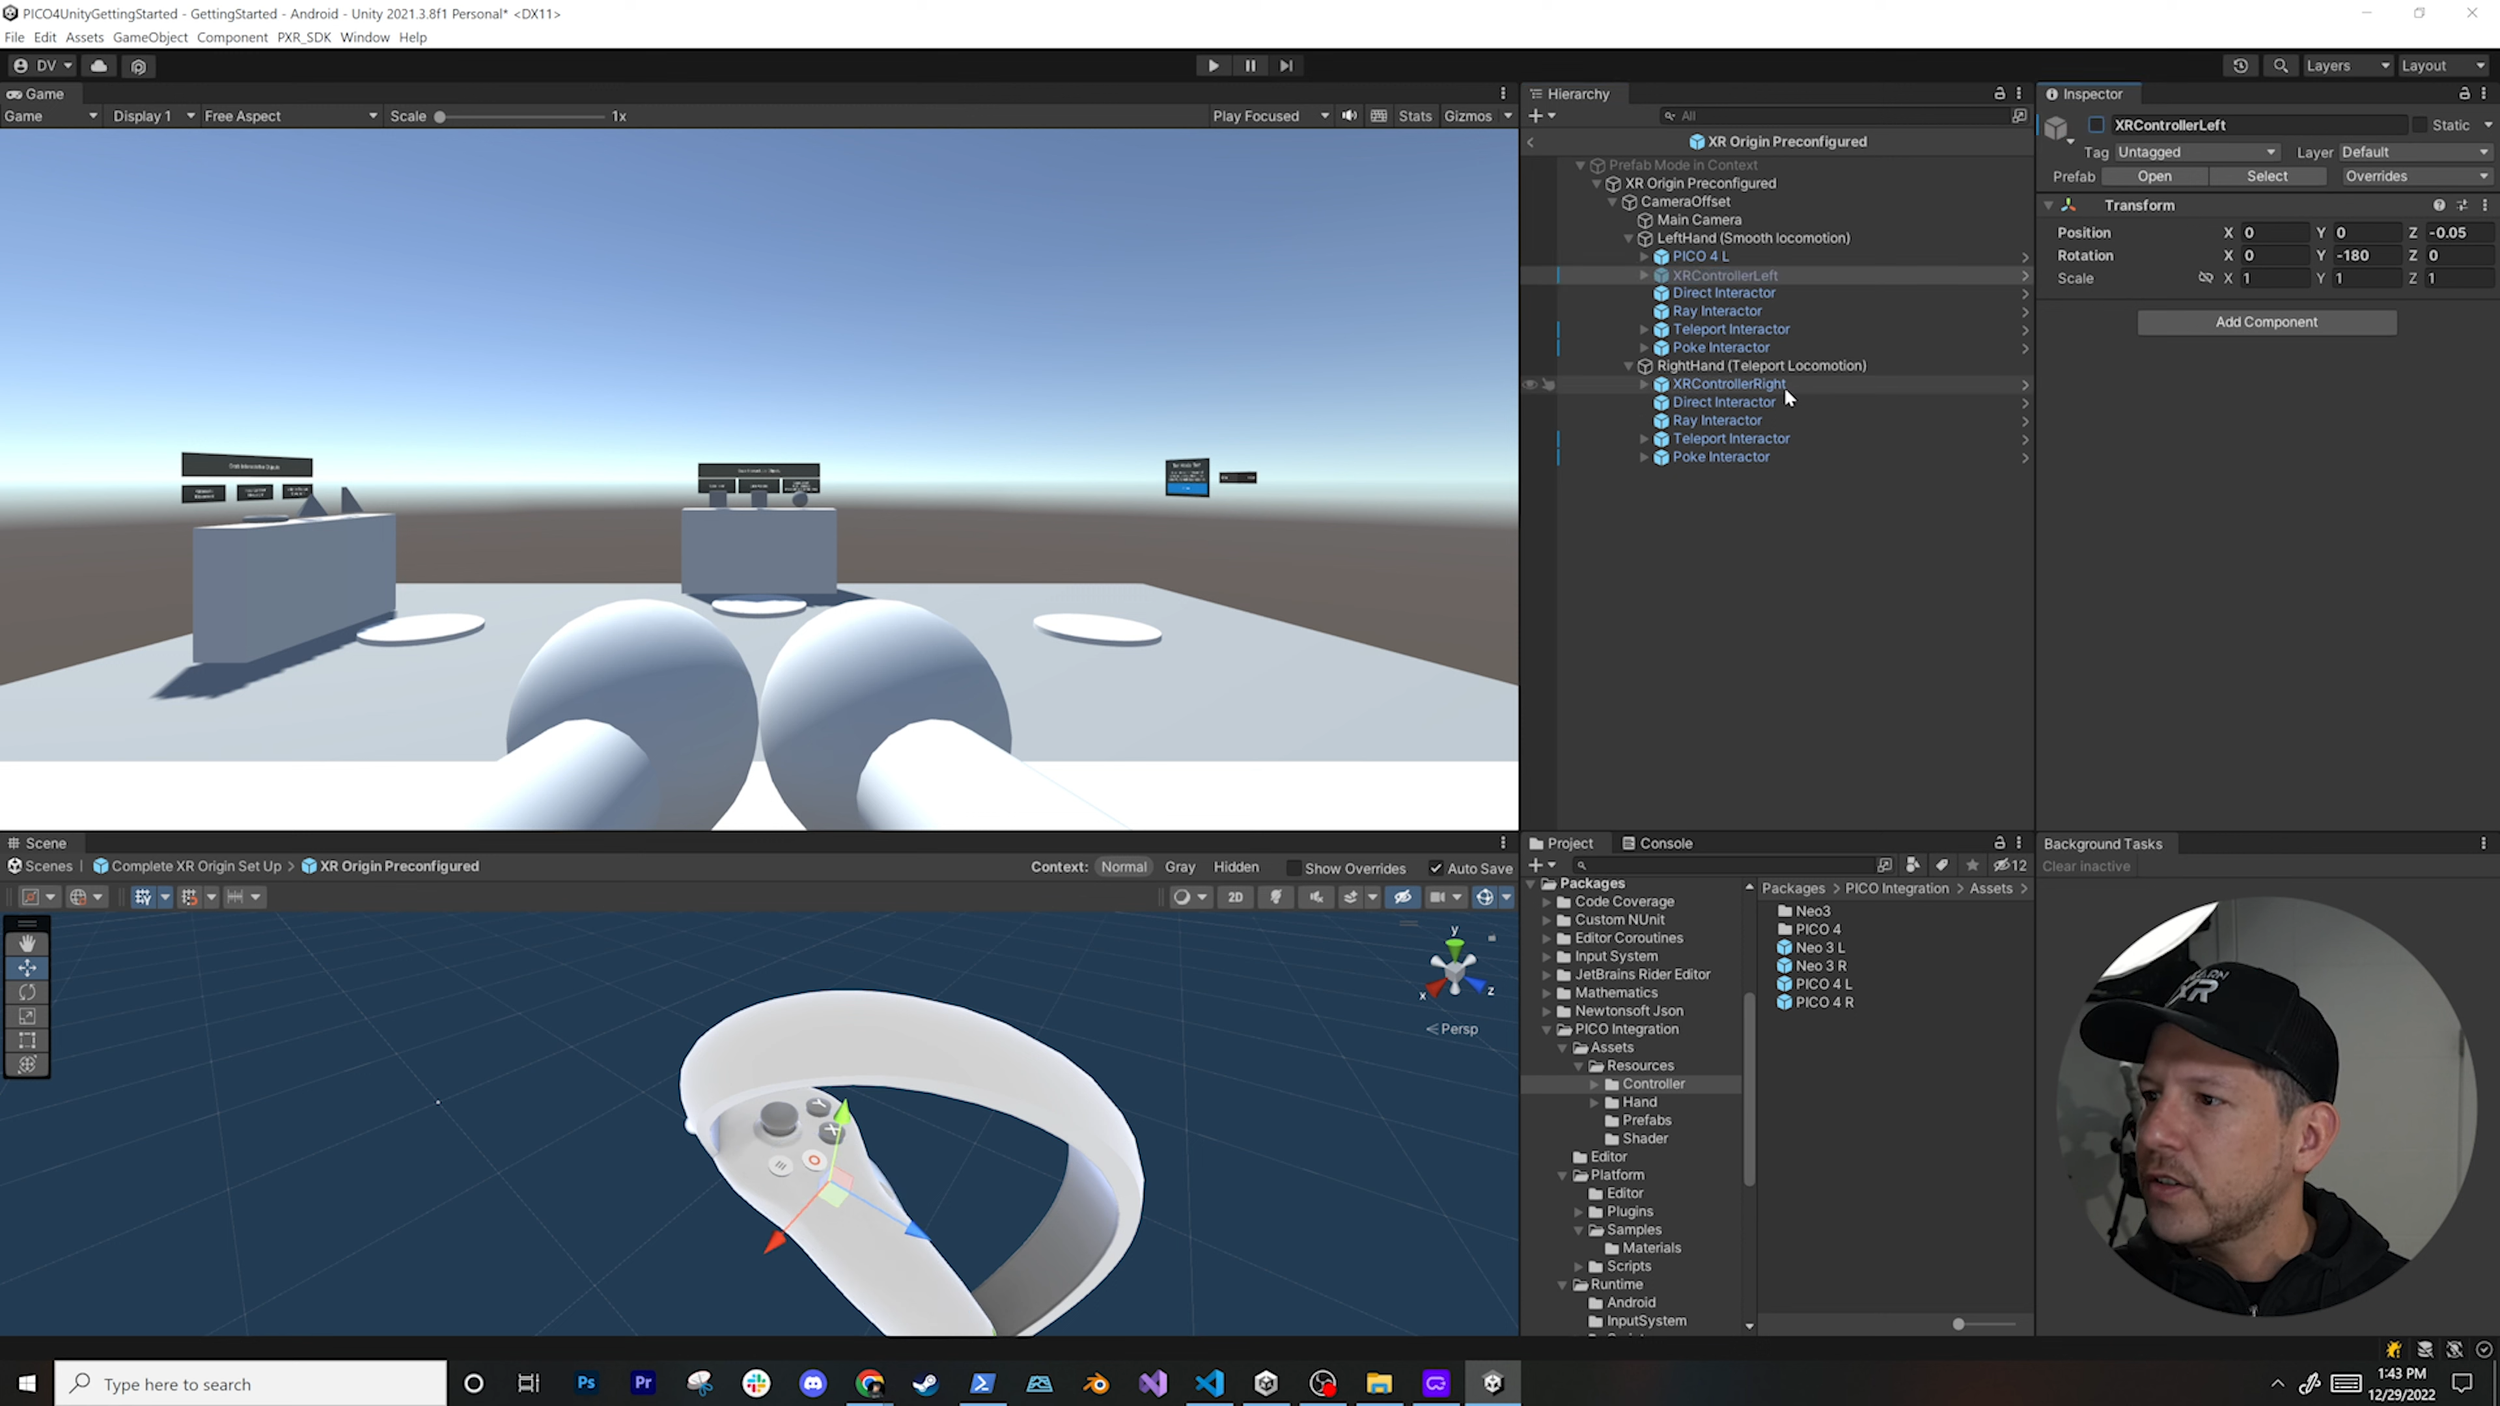
Task: Enable the XRControllerLeft active checkbox
Action: click(2096, 125)
